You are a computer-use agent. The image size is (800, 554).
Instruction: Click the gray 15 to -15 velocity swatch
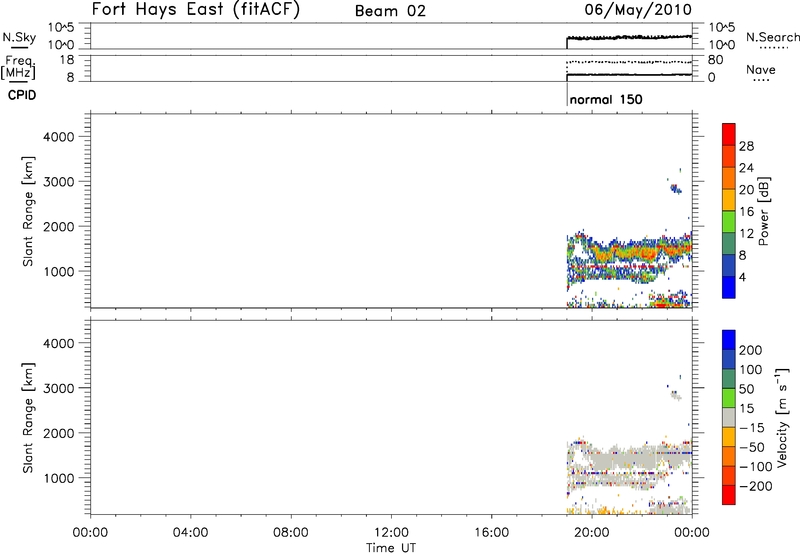729,417
